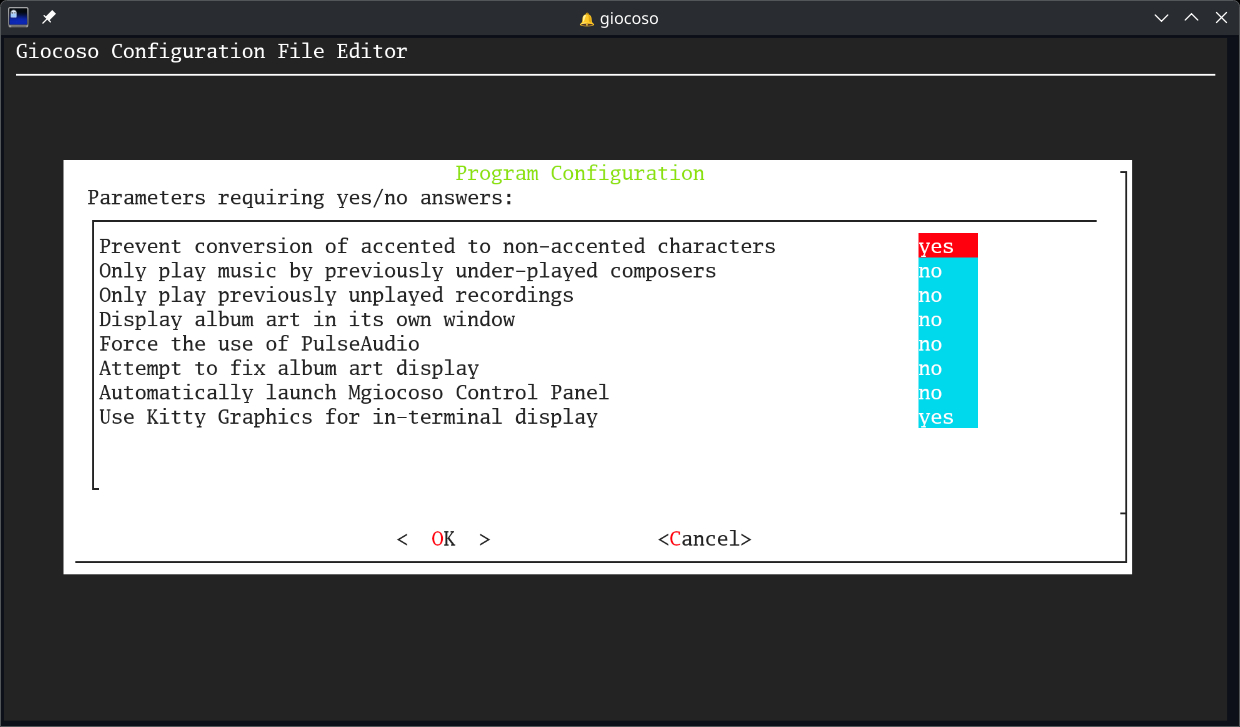Enable 'Attempt to fix album art display'
The width and height of the screenshot is (1240, 727).
point(946,368)
